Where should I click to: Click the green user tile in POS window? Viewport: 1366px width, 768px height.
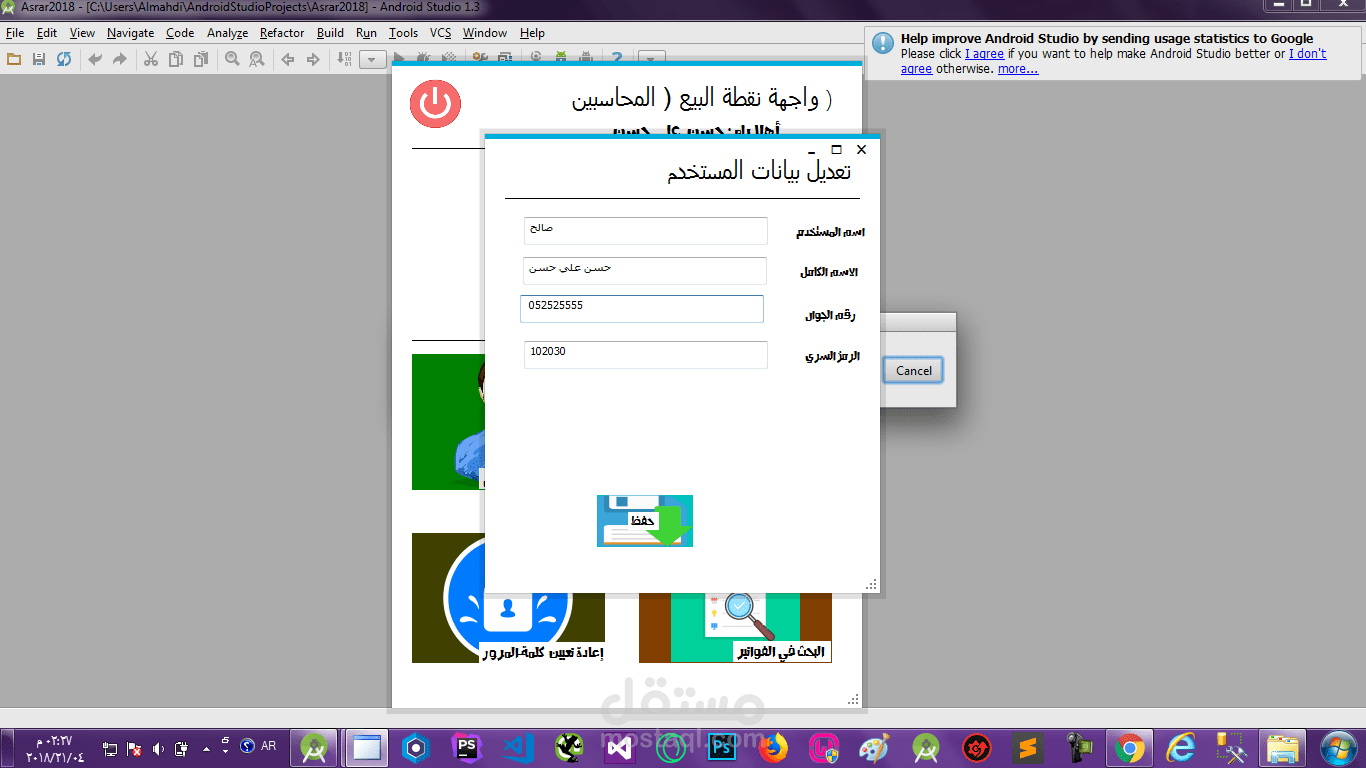(x=448, y=422)
